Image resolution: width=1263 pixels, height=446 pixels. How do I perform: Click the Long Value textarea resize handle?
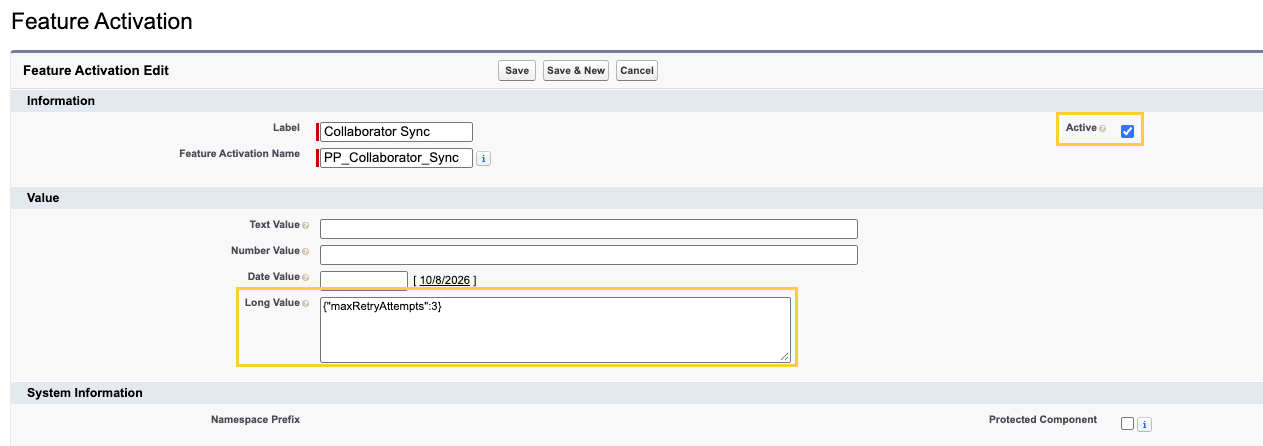coord(785,356)
